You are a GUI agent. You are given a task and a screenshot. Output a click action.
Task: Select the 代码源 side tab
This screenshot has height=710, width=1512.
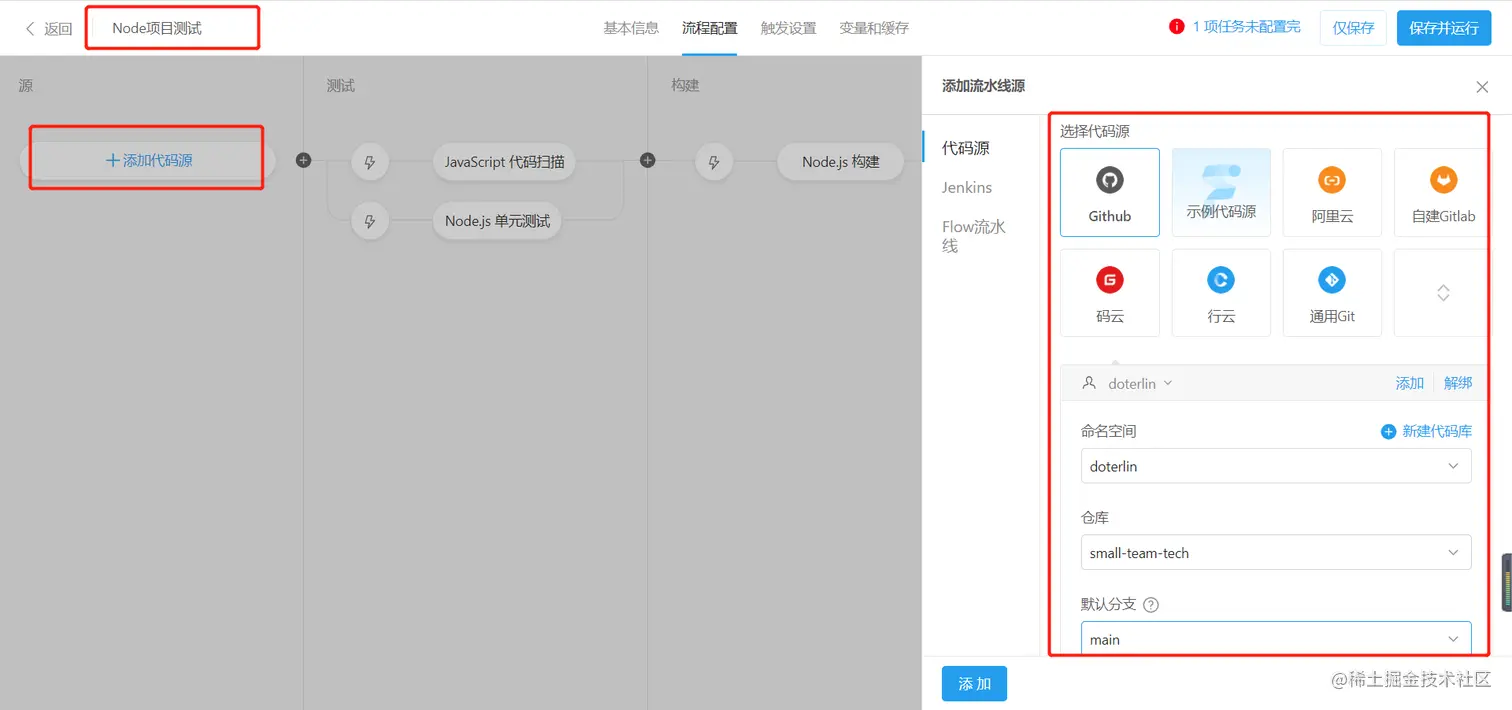966,148
